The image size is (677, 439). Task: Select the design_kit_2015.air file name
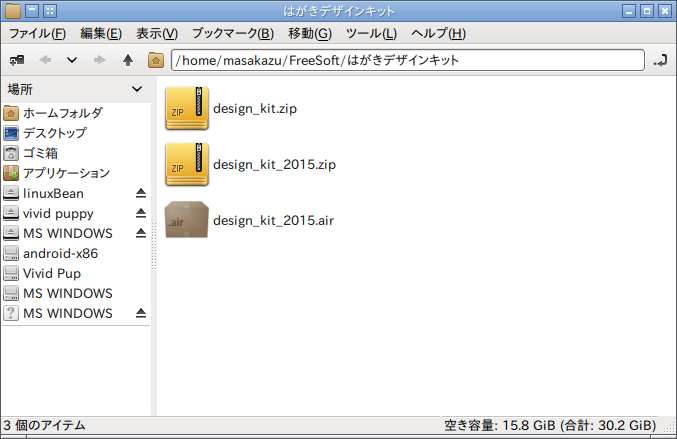[x=274, y=221]
